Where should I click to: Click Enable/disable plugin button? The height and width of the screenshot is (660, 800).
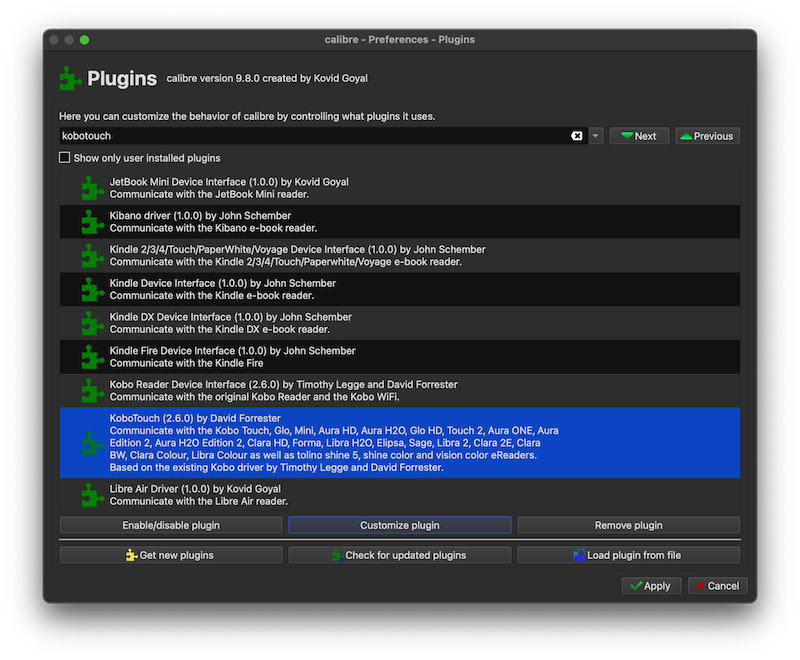click(x=171, y=525)
